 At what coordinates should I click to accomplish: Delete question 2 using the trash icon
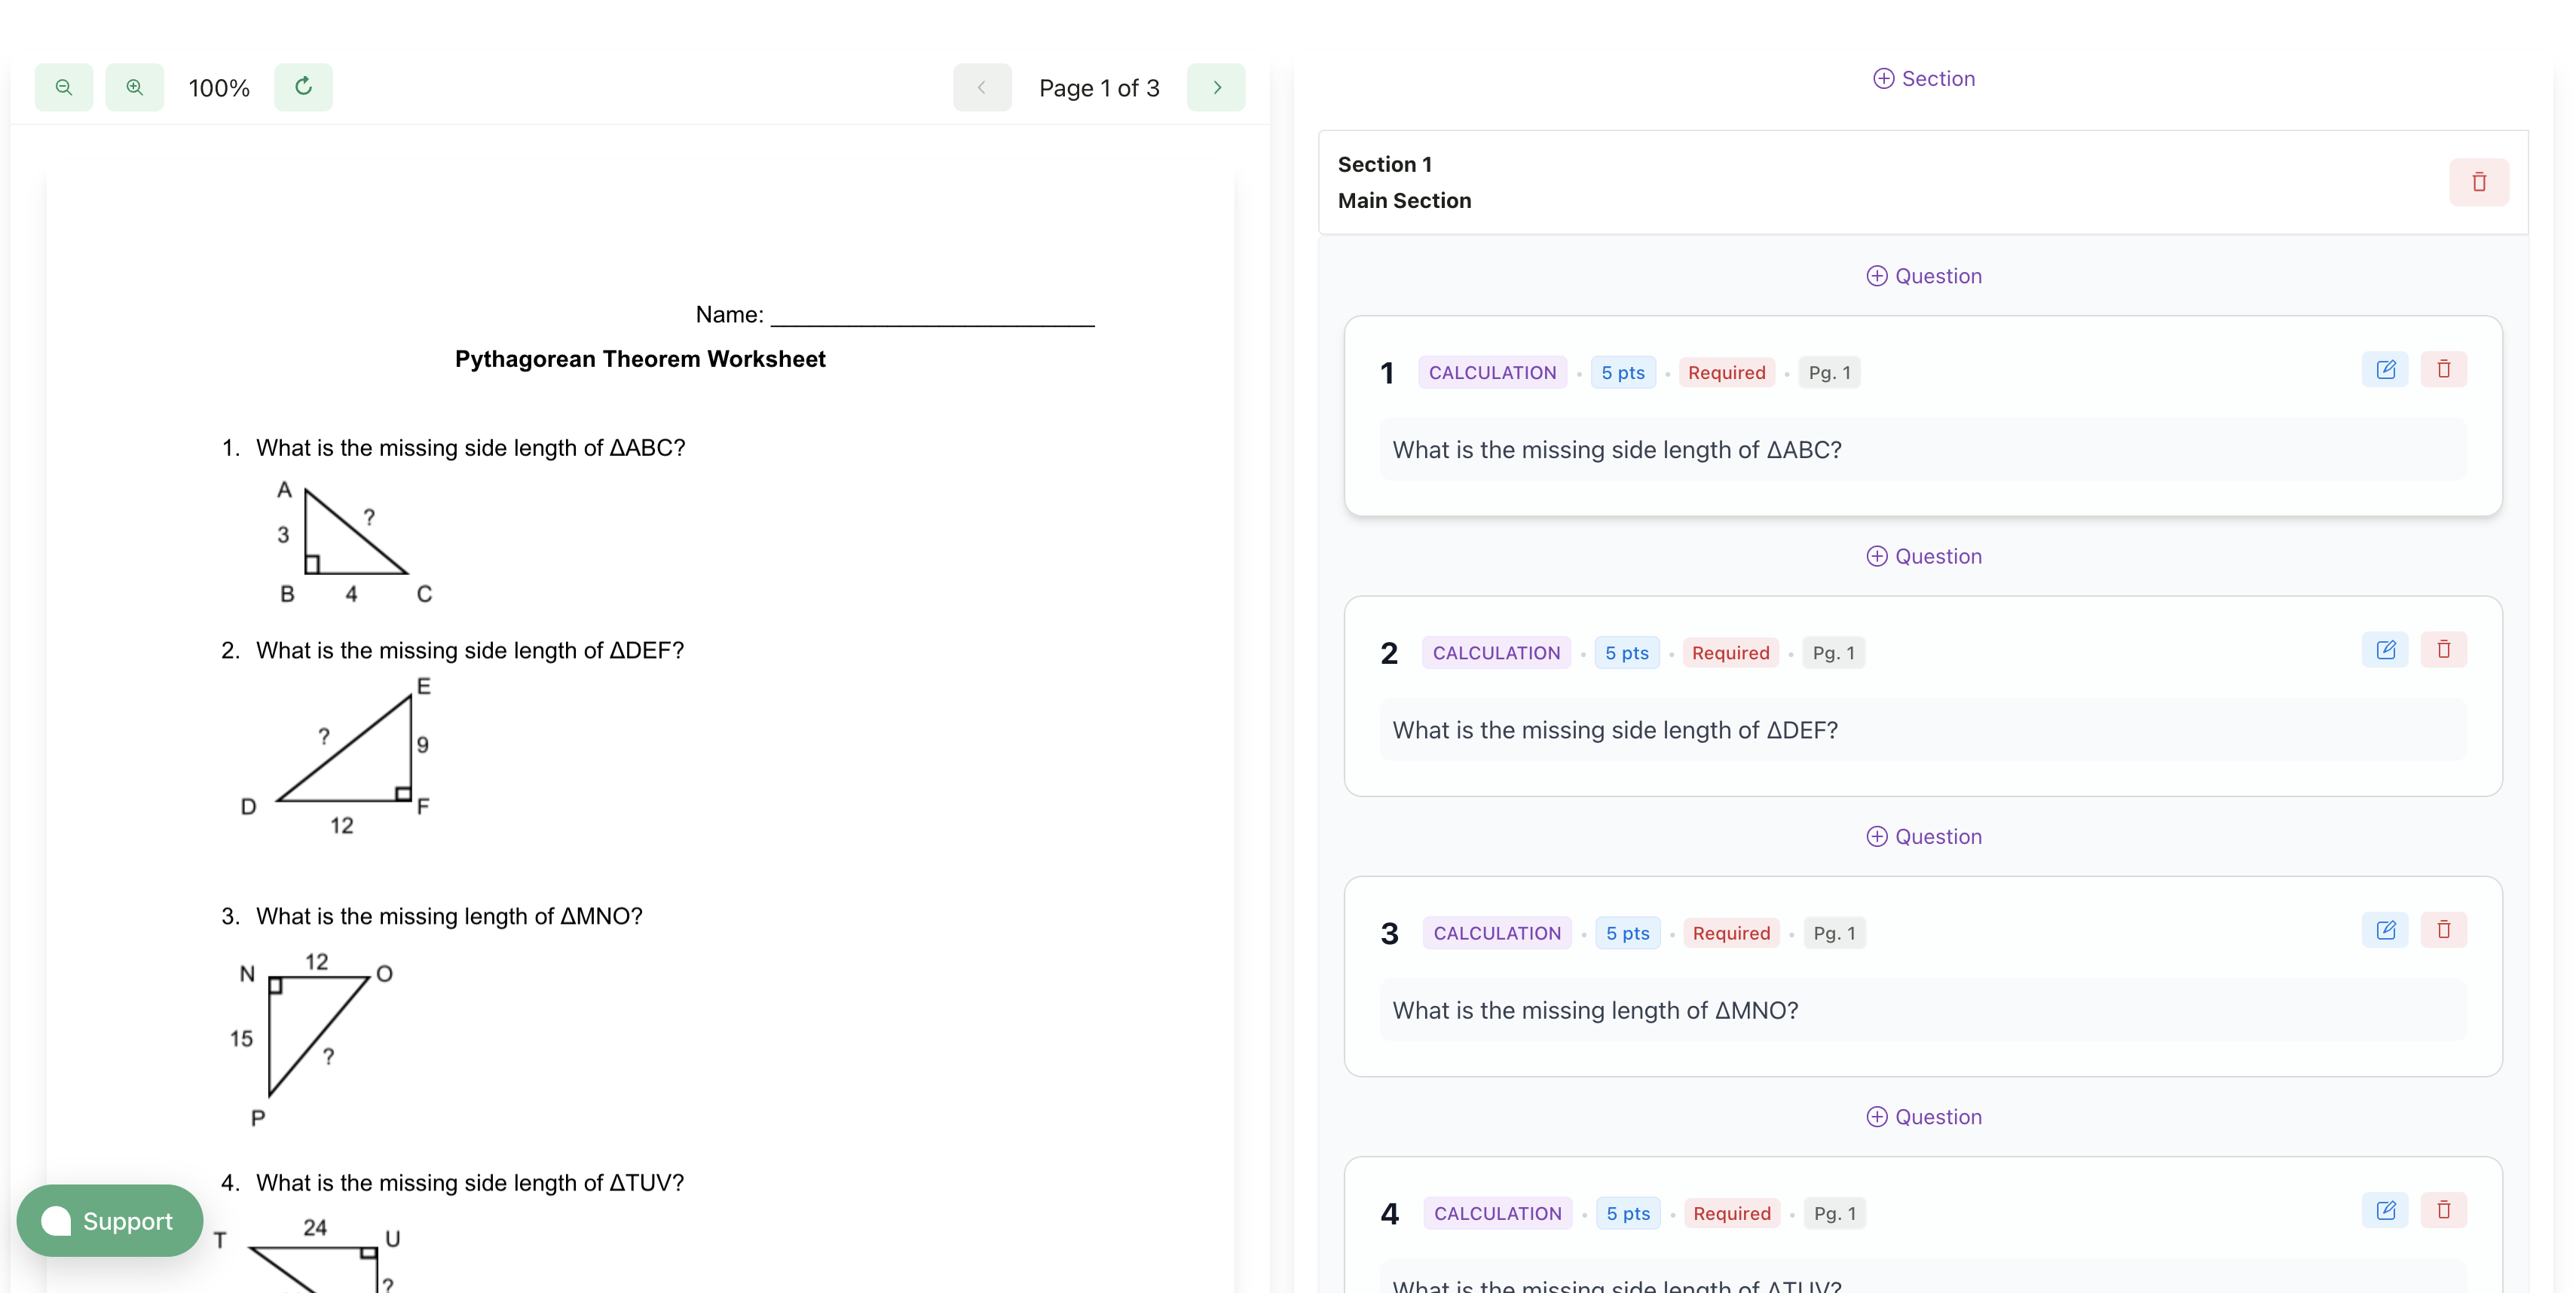coord(2443,649)
